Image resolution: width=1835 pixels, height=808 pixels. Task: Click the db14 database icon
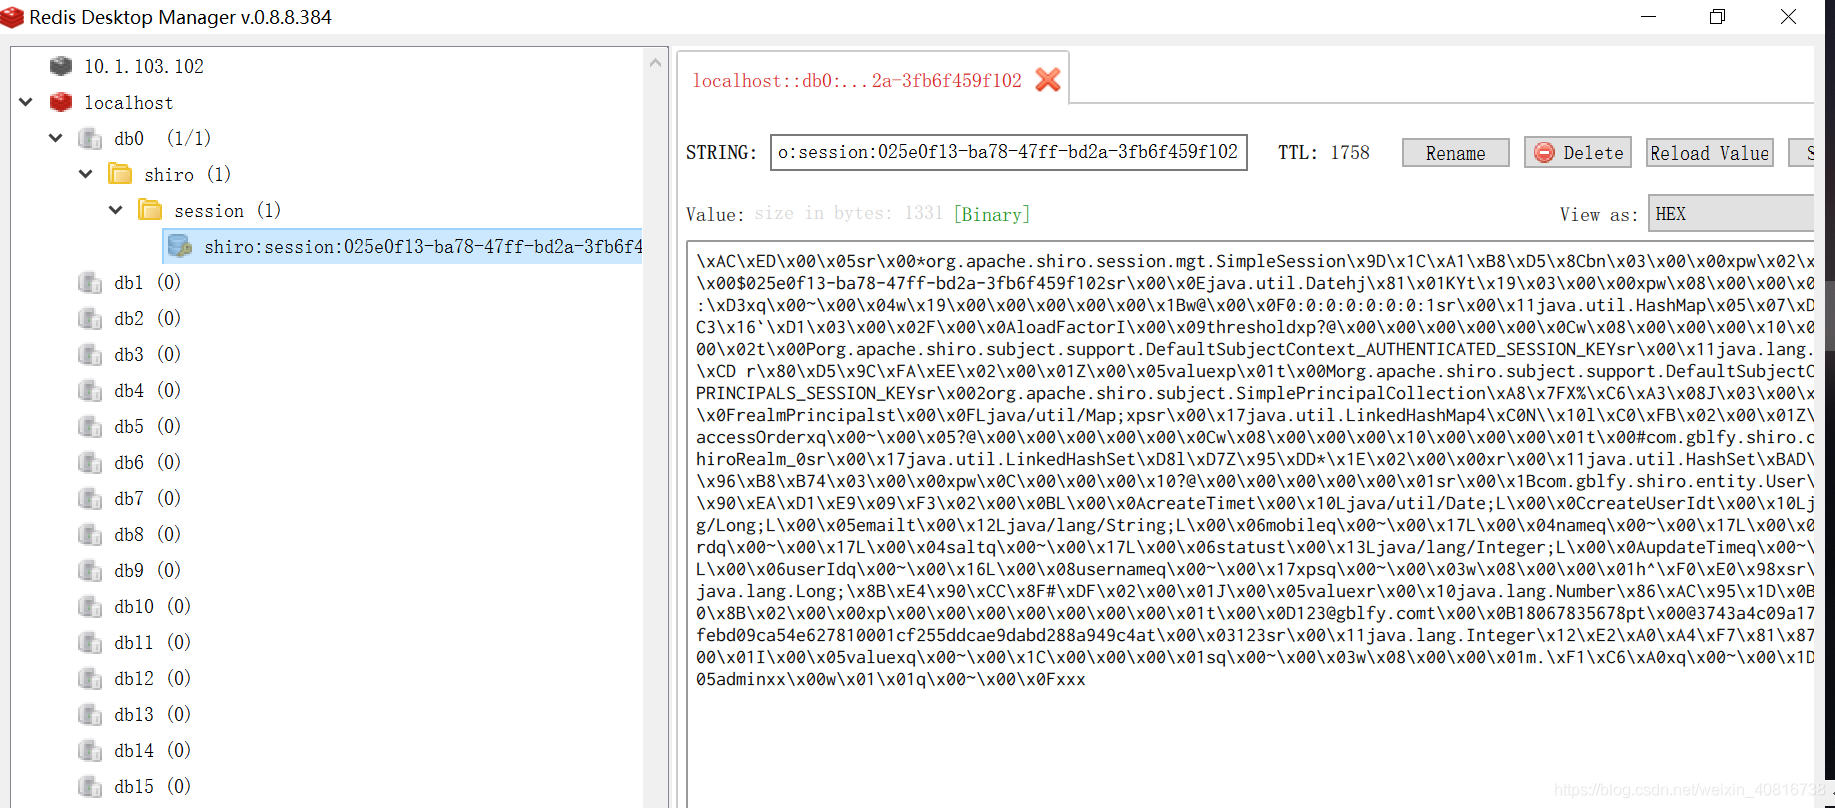click(x=90, y=750)
